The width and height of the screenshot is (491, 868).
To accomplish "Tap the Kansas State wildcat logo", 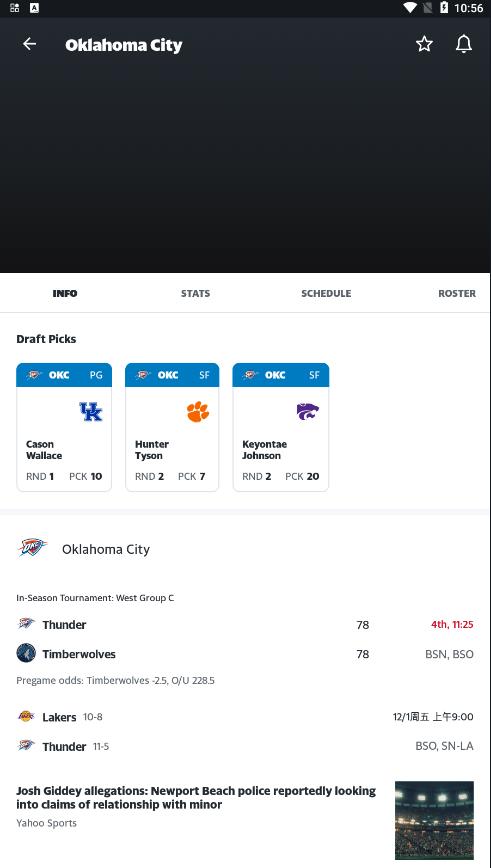I will coord(307,411).
